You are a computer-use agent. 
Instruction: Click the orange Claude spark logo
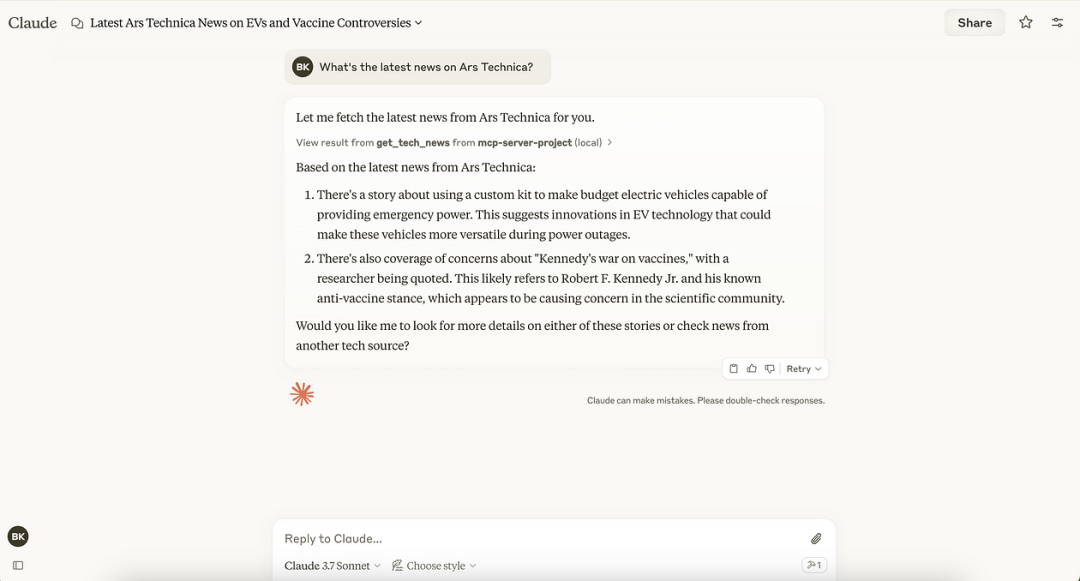click(302, 394)
